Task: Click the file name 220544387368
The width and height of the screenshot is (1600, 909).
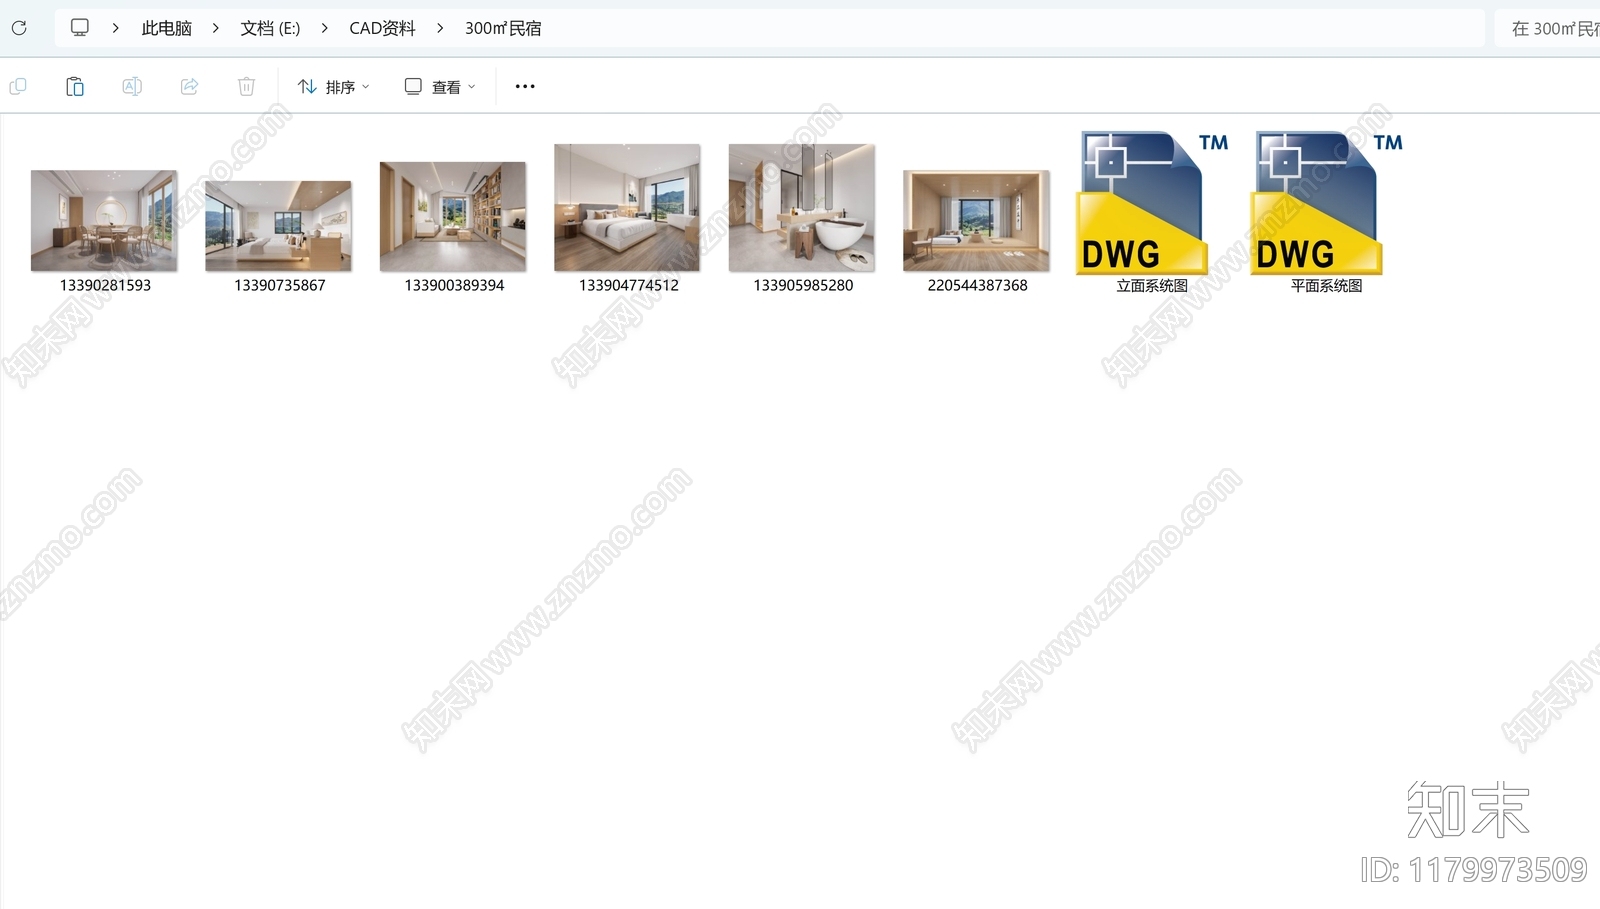Action: pos(977,285)
